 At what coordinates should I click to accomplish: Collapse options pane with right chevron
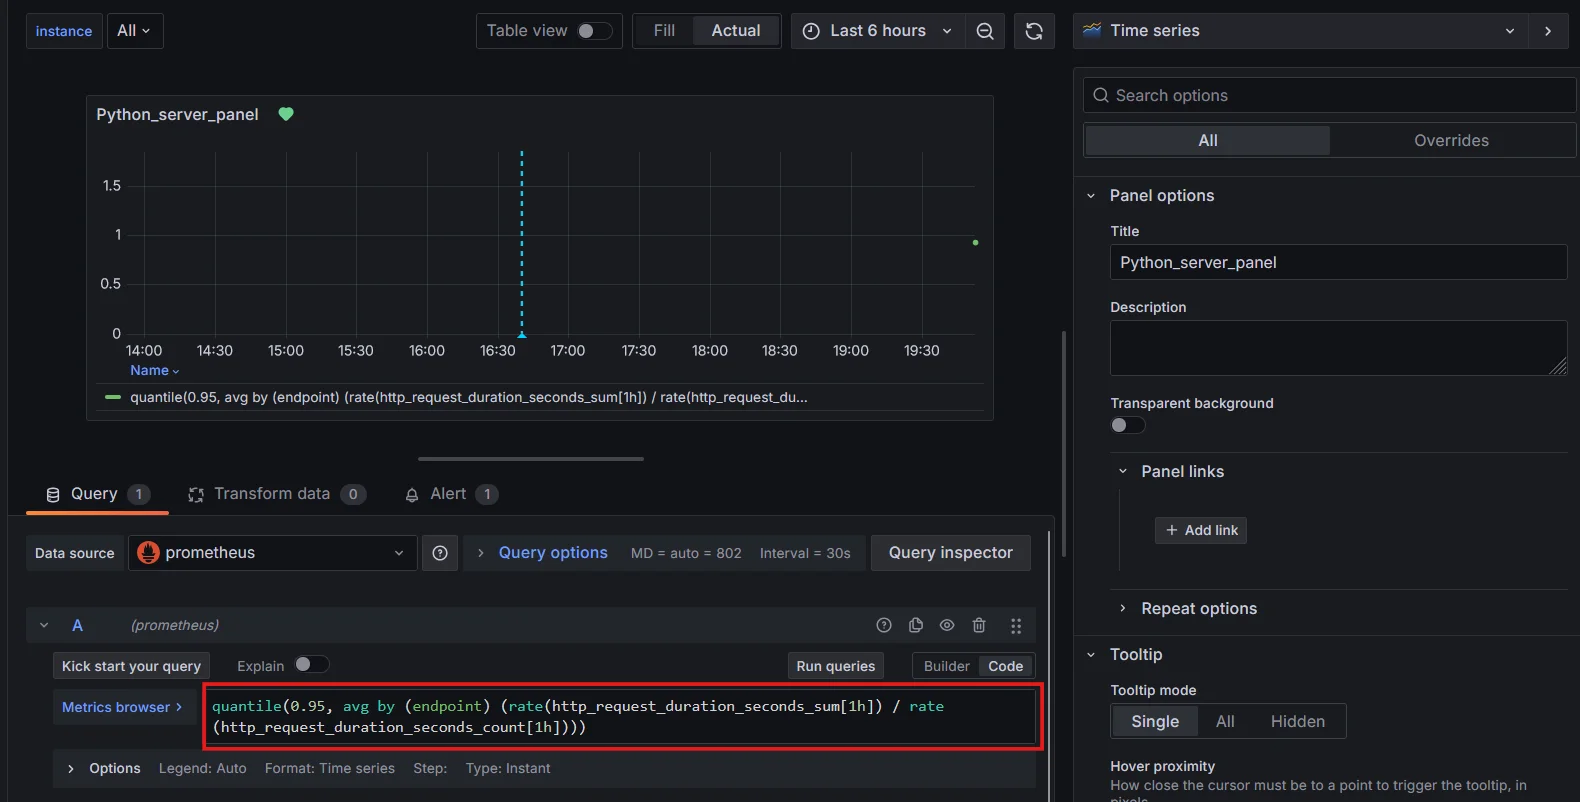(1548, 31)
